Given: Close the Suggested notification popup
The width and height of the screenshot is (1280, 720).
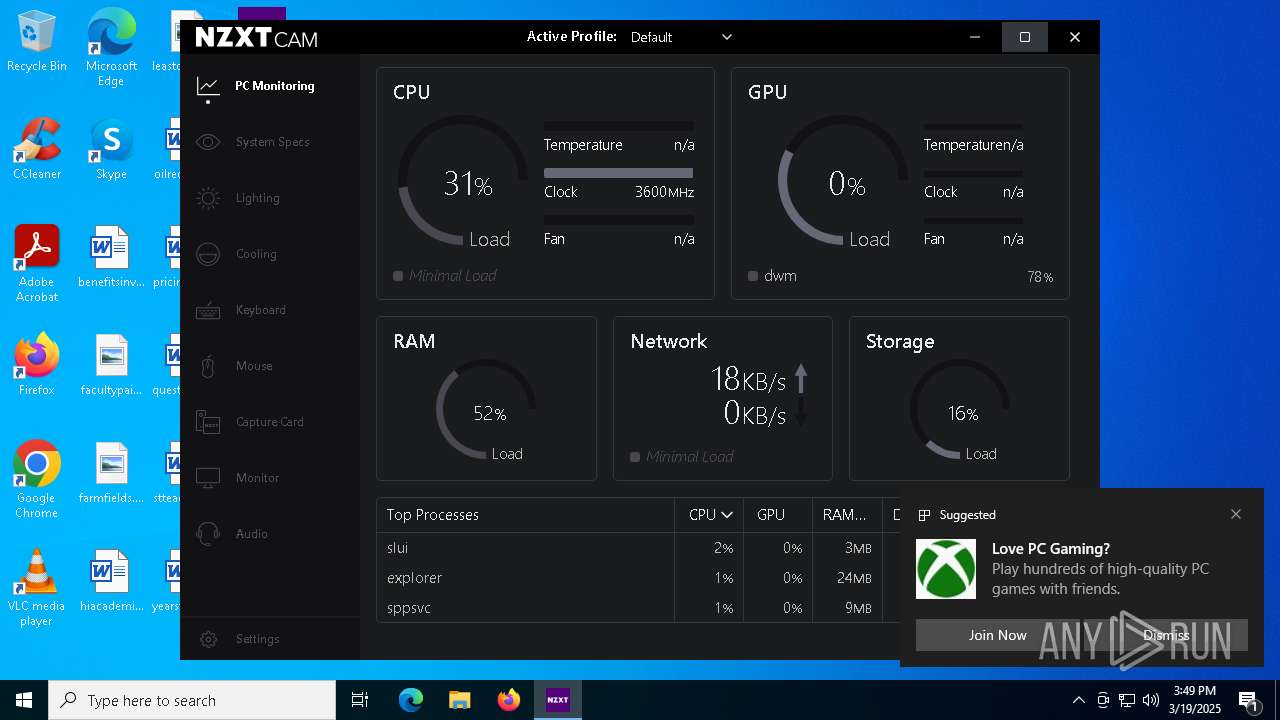Looking at the screenshot, I should (x=1236, y=514).
